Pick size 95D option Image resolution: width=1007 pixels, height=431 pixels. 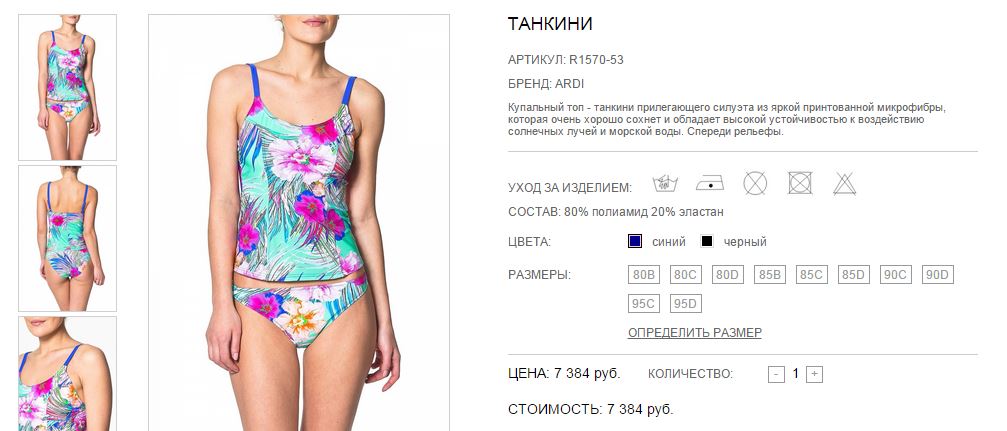tap(685, 303)
